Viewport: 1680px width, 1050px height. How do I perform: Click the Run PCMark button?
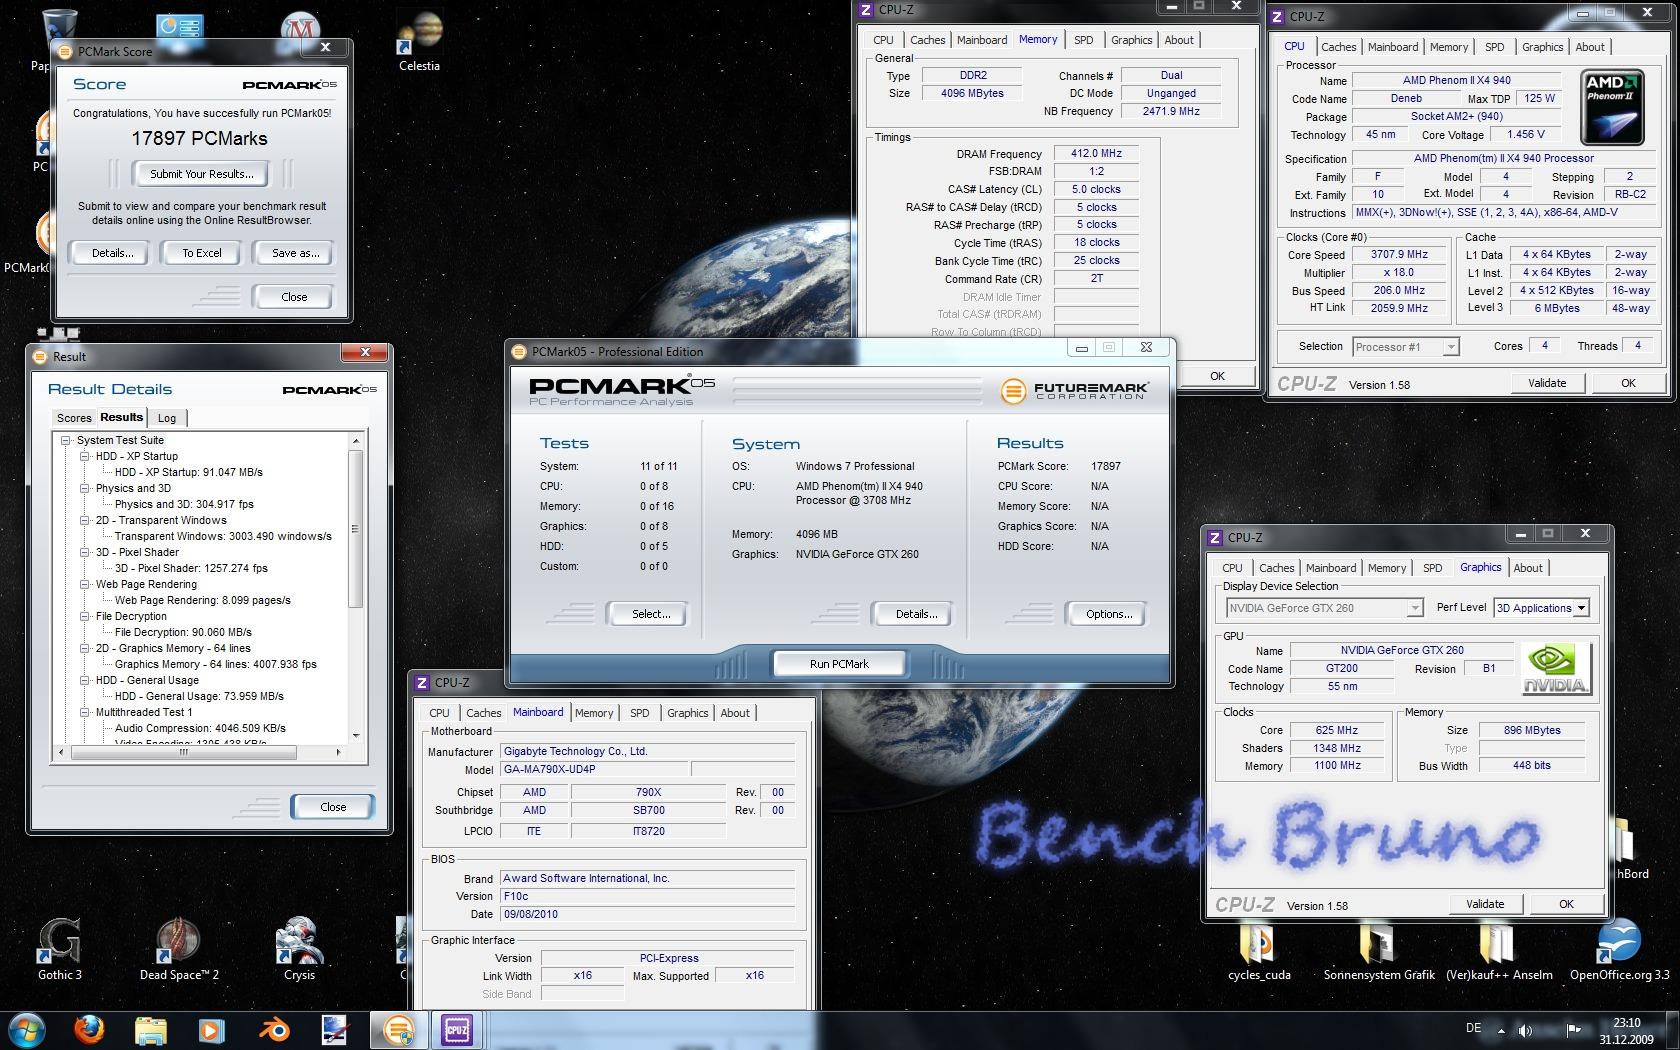(x=839, y=664)
